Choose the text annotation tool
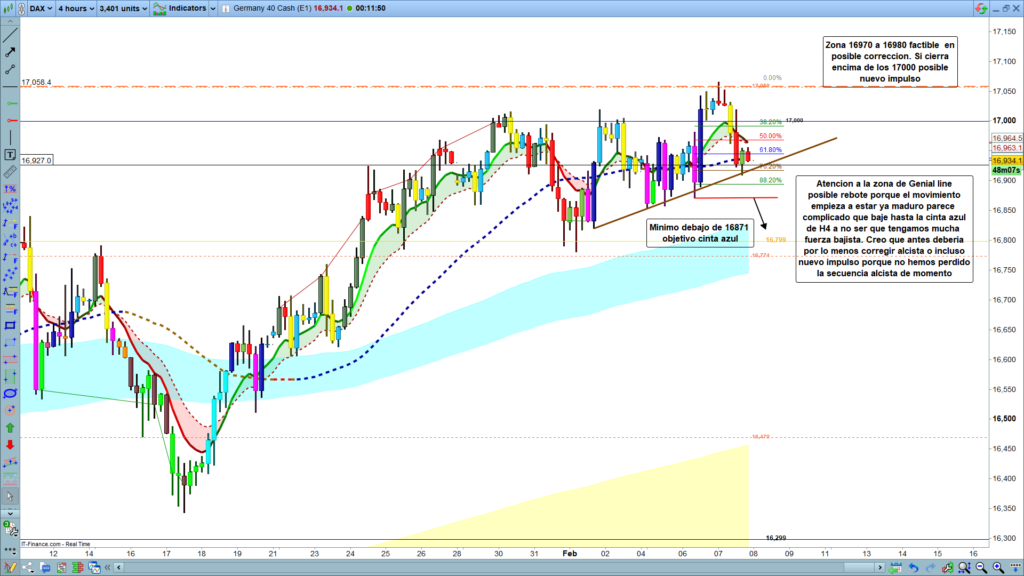Viewport: 1024px width, 576px height. pyautogui.click(x=10, y=154)
